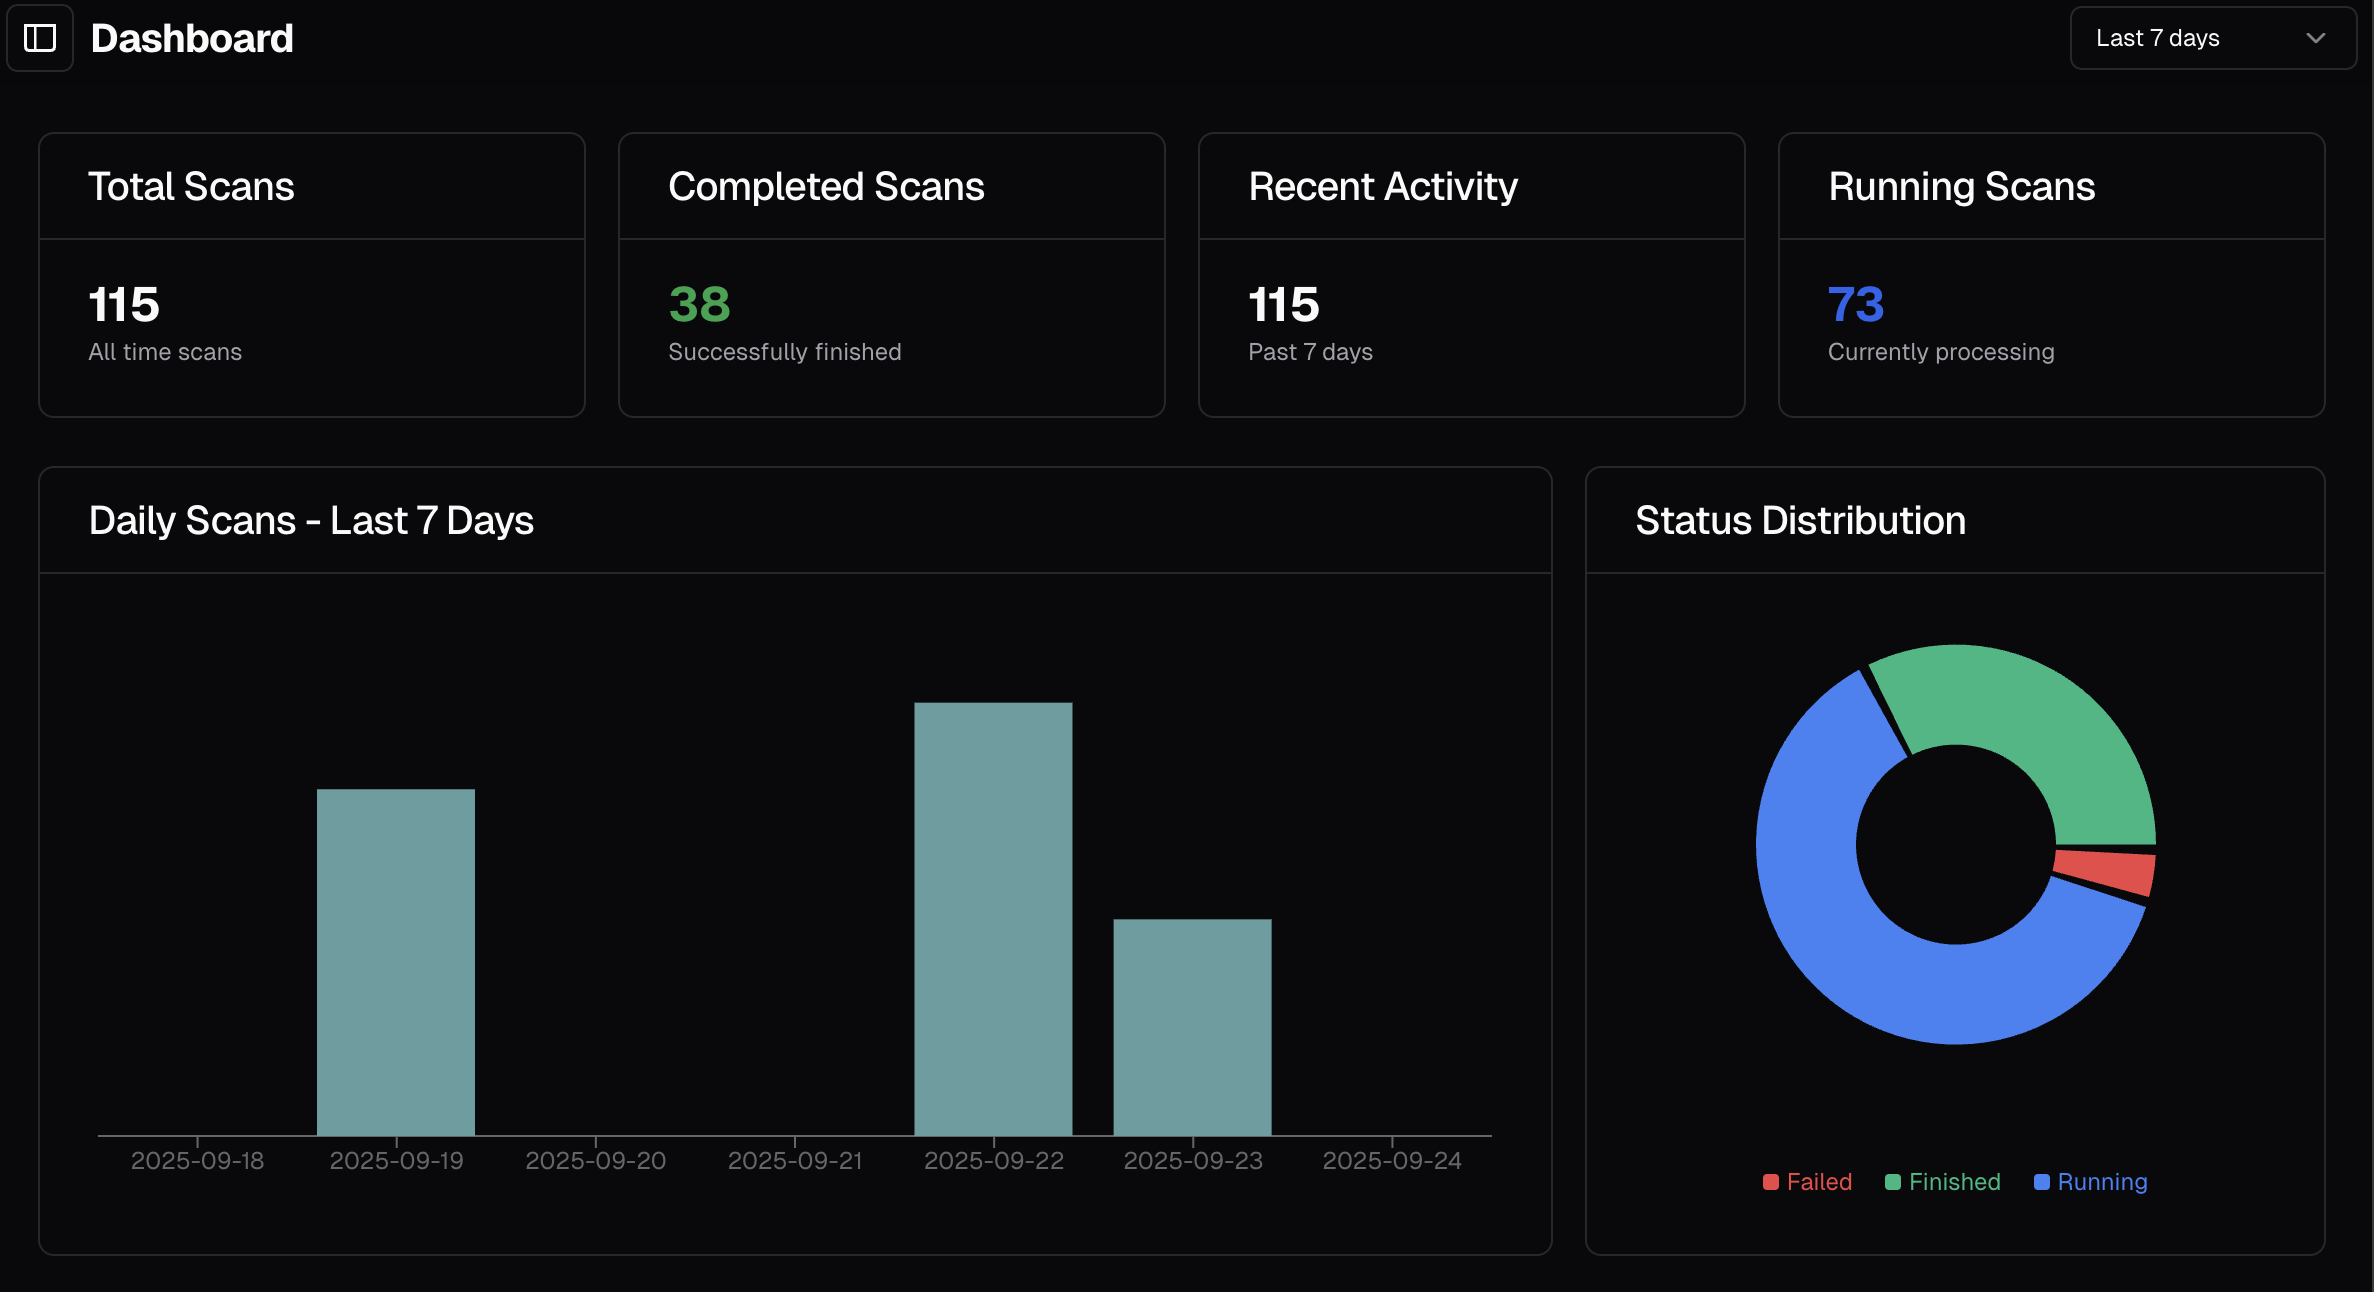This screenshot has height=1292, width=2374.
Task: Select the Recent Activity card
Action: (1471, 275)
